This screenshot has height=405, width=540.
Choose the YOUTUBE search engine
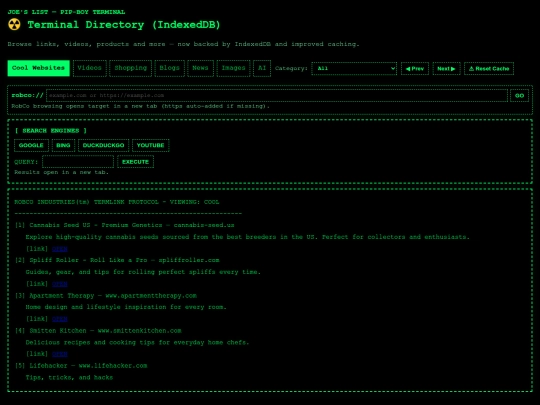click(x=150, y=145)
